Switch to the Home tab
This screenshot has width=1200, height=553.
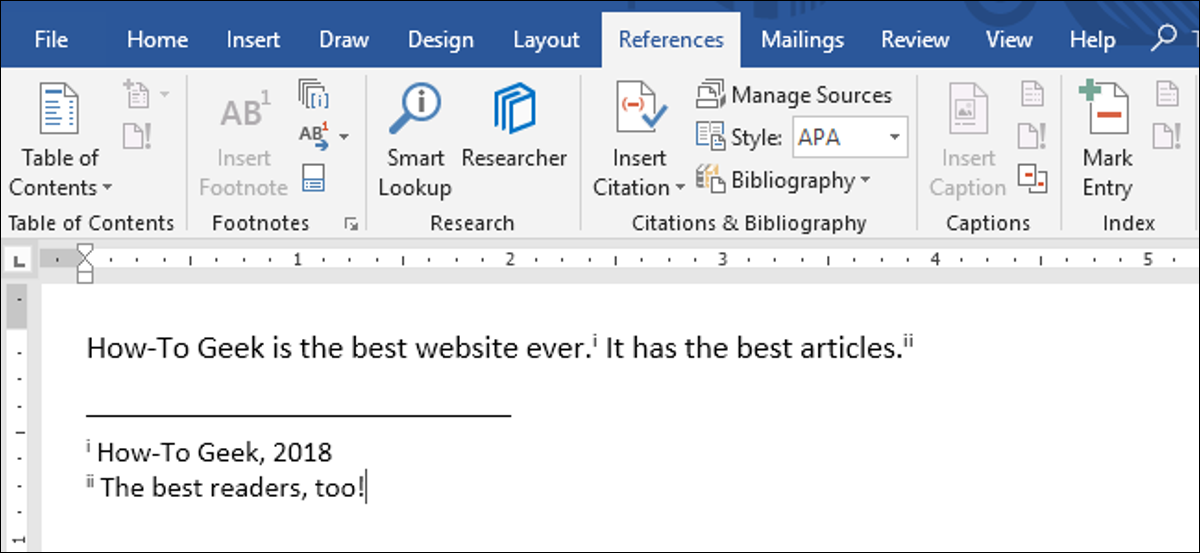[x=157, y=40]
